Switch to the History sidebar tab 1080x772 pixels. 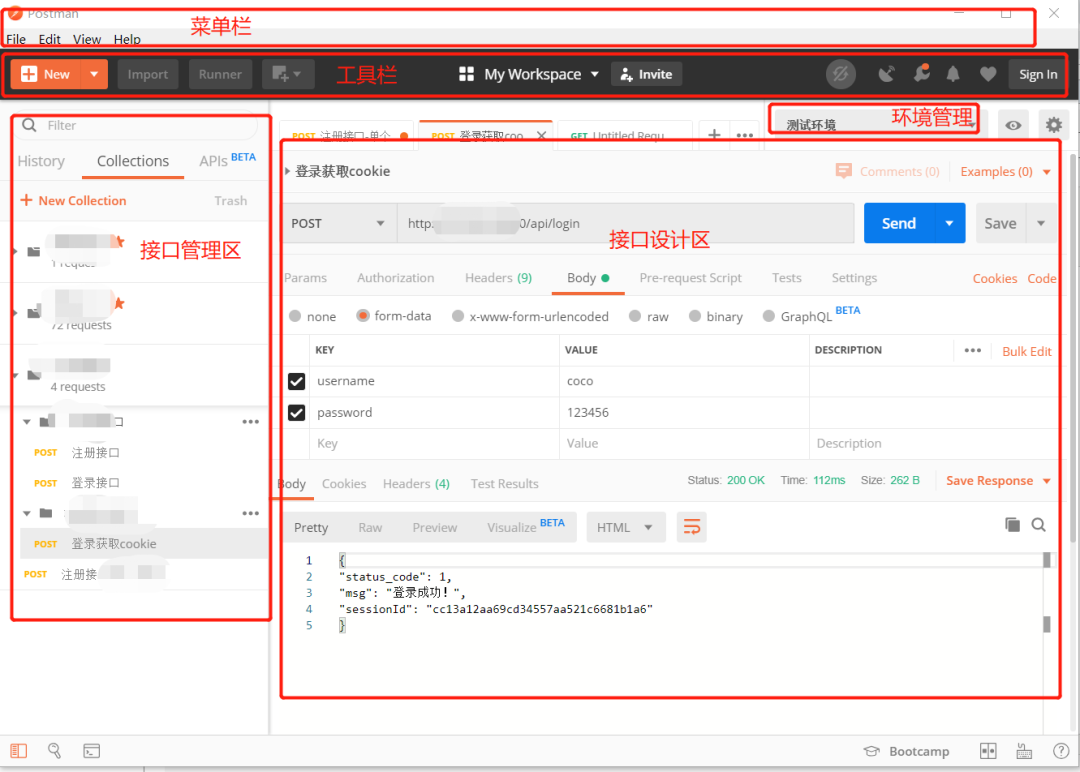click(41, 161)
